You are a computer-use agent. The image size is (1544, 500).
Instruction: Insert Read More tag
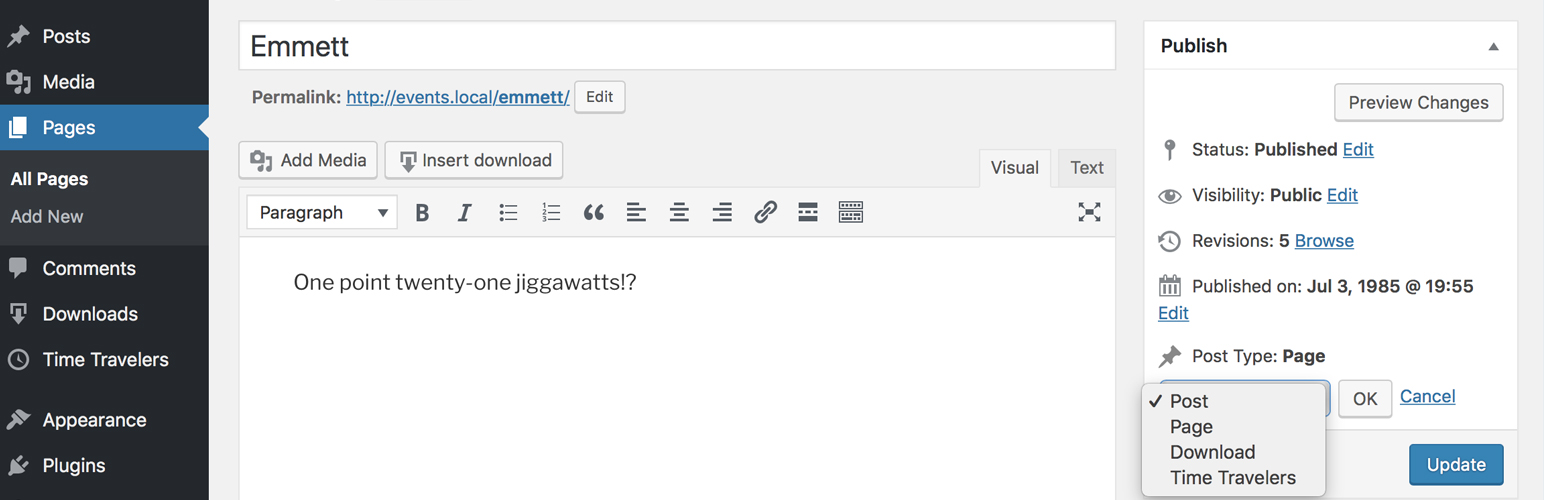coord(808,212)
